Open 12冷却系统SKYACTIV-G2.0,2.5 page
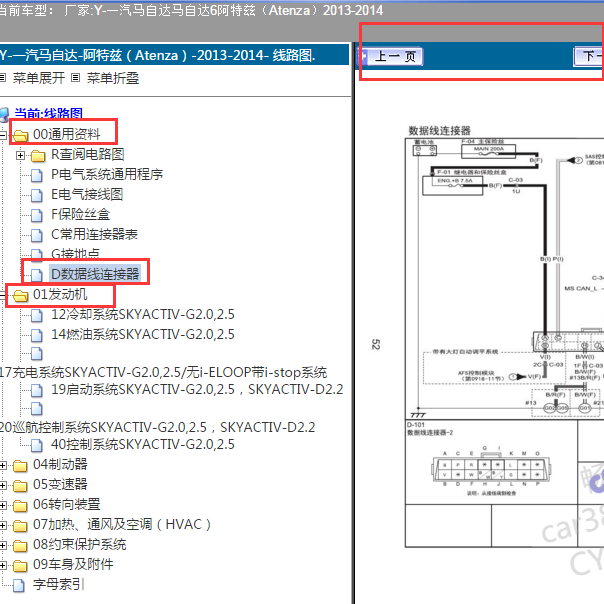This screenshot has width=604, height=604. [x=143, y=314]
